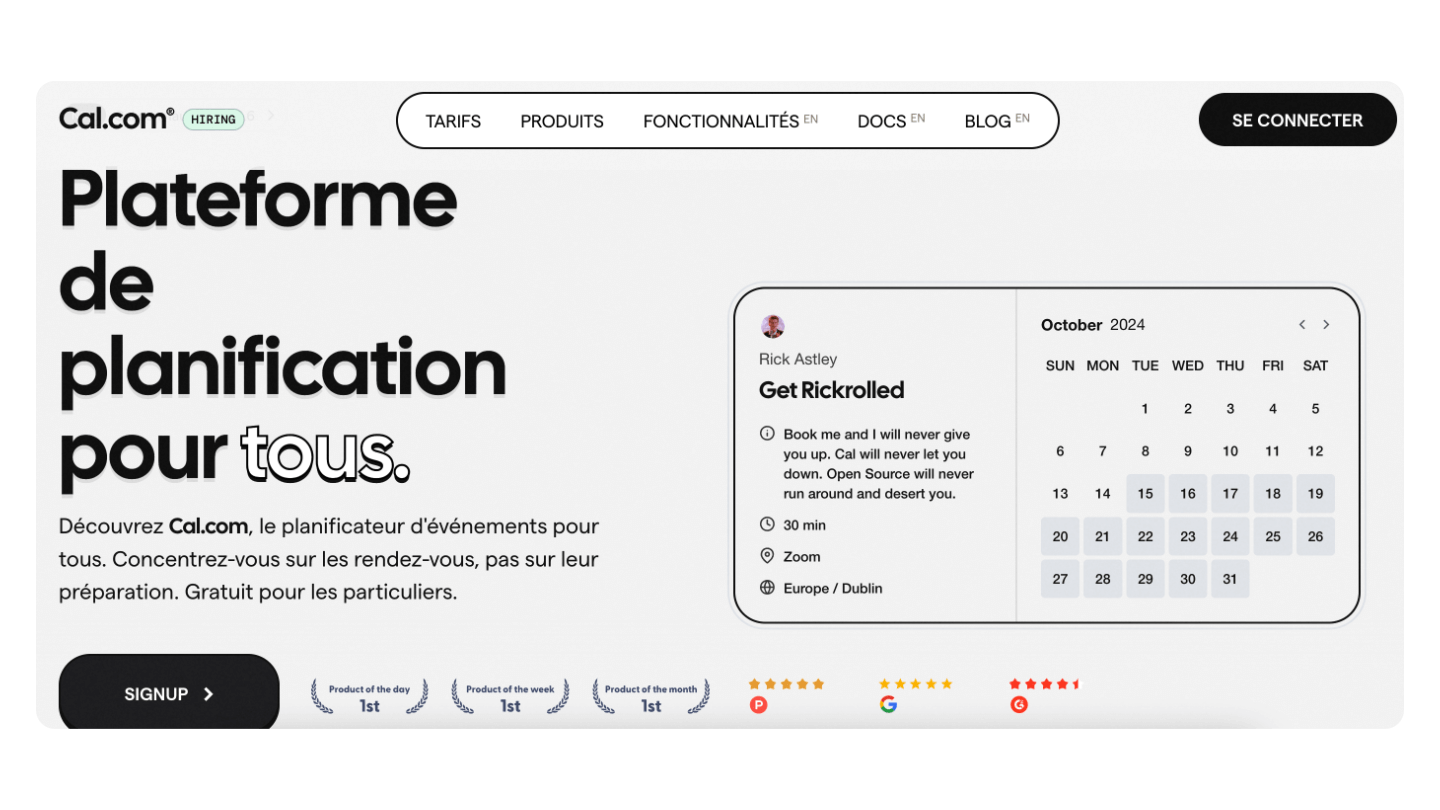Image resolution: width=1440 pixels, height=810 pixels.
Task: Click the 'WED' weekday header
Action: pyautogui.click(x=1188, y=366)
